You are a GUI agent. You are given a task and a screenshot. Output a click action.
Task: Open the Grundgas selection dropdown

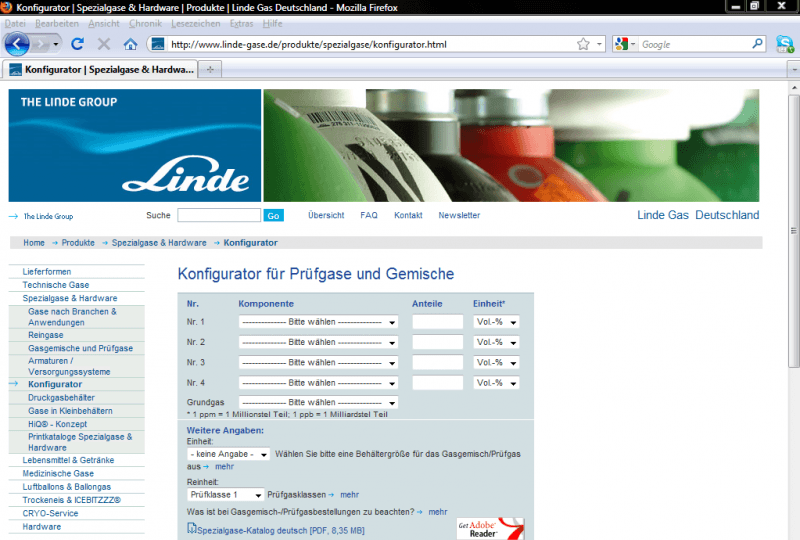318,402
